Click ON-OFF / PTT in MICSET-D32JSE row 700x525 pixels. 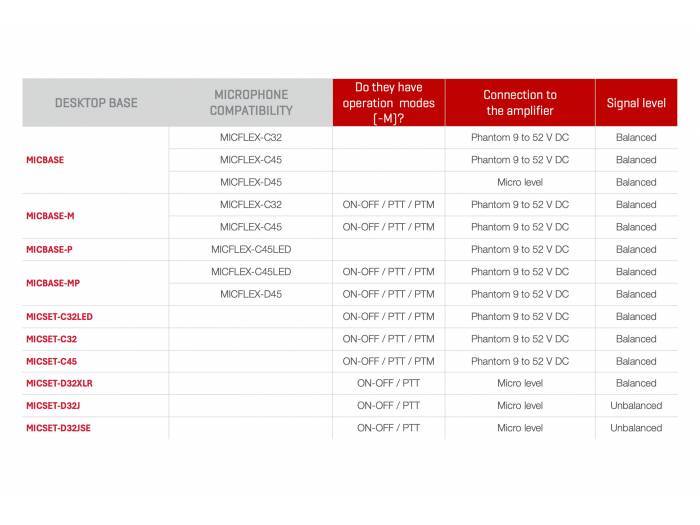click(x=388, y=428)
